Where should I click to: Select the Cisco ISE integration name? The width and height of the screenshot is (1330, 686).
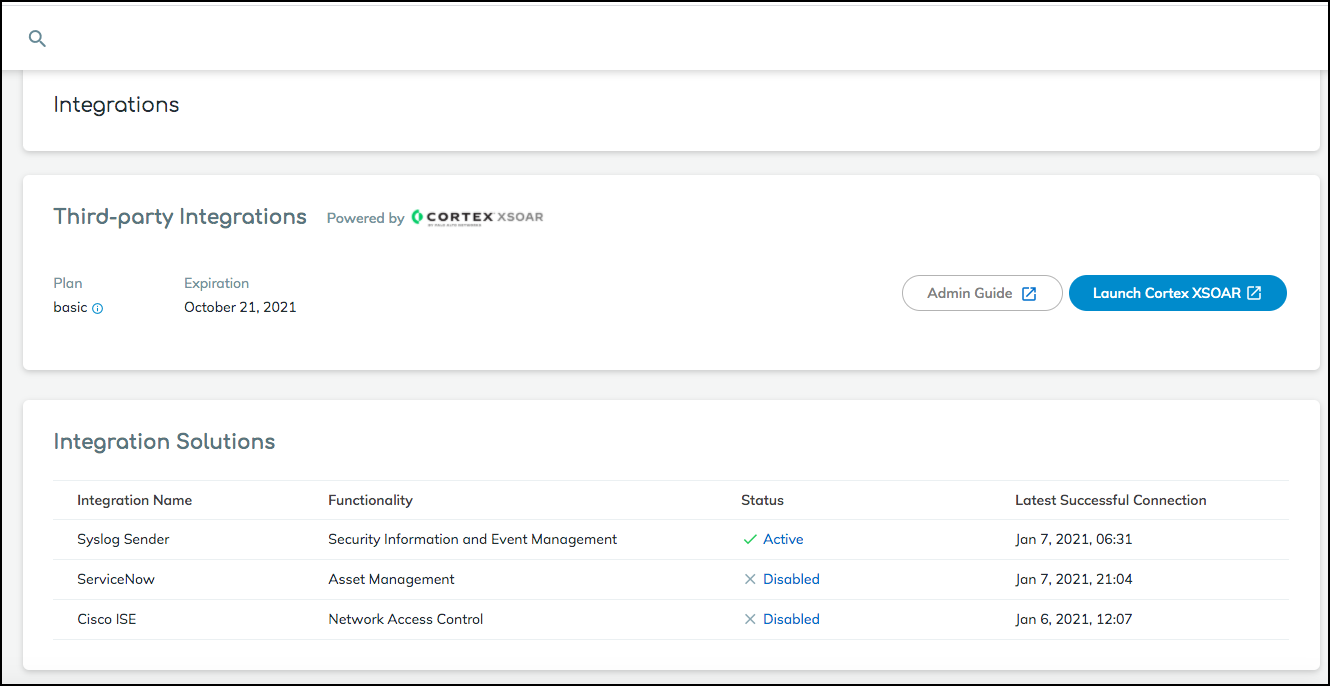coord(106,619)
